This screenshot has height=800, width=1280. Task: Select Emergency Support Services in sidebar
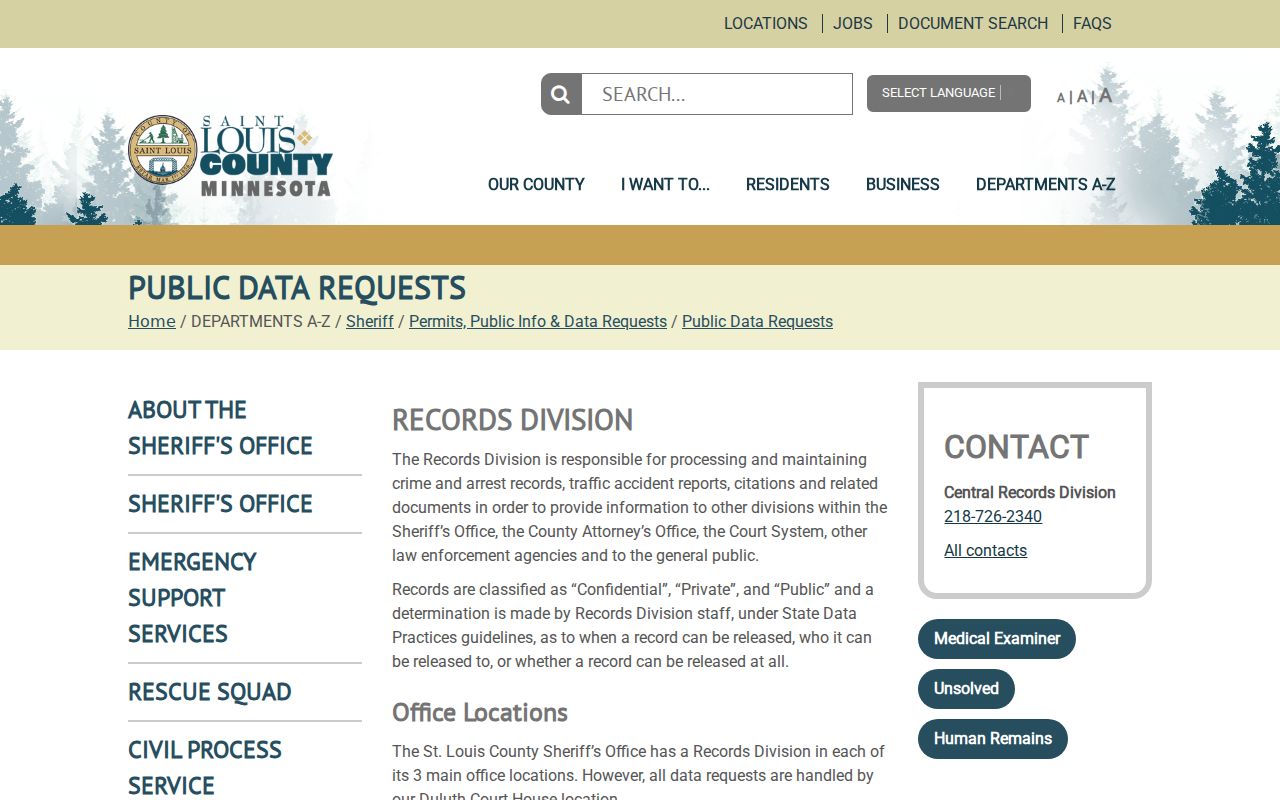(x=192, y=598)
